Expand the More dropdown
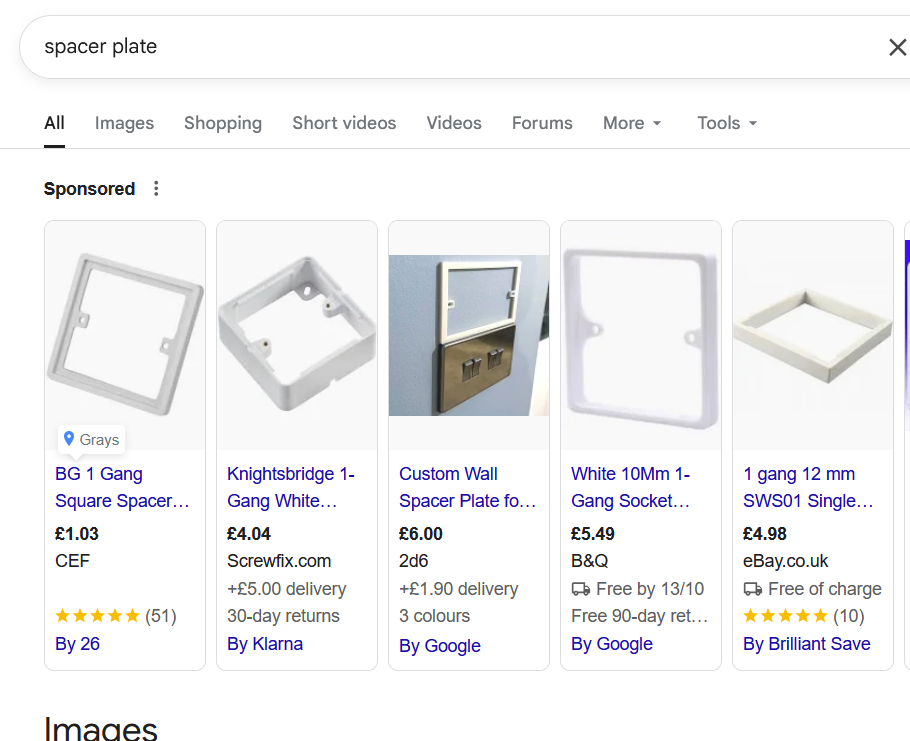This screenshot has width=910, height=741. pyautogui.click(x=632, y=123)
